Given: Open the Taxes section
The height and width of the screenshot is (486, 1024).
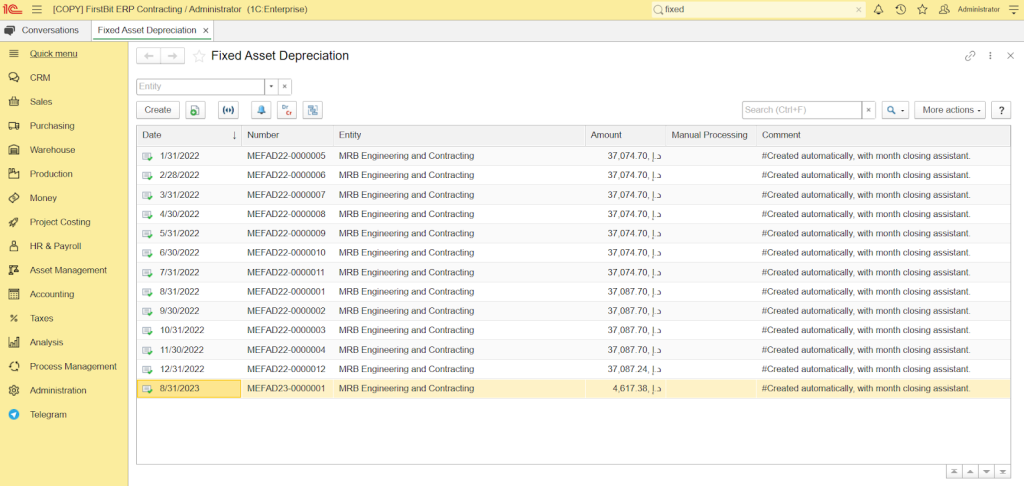Looking at the screenshot, I should click(40, 318).
